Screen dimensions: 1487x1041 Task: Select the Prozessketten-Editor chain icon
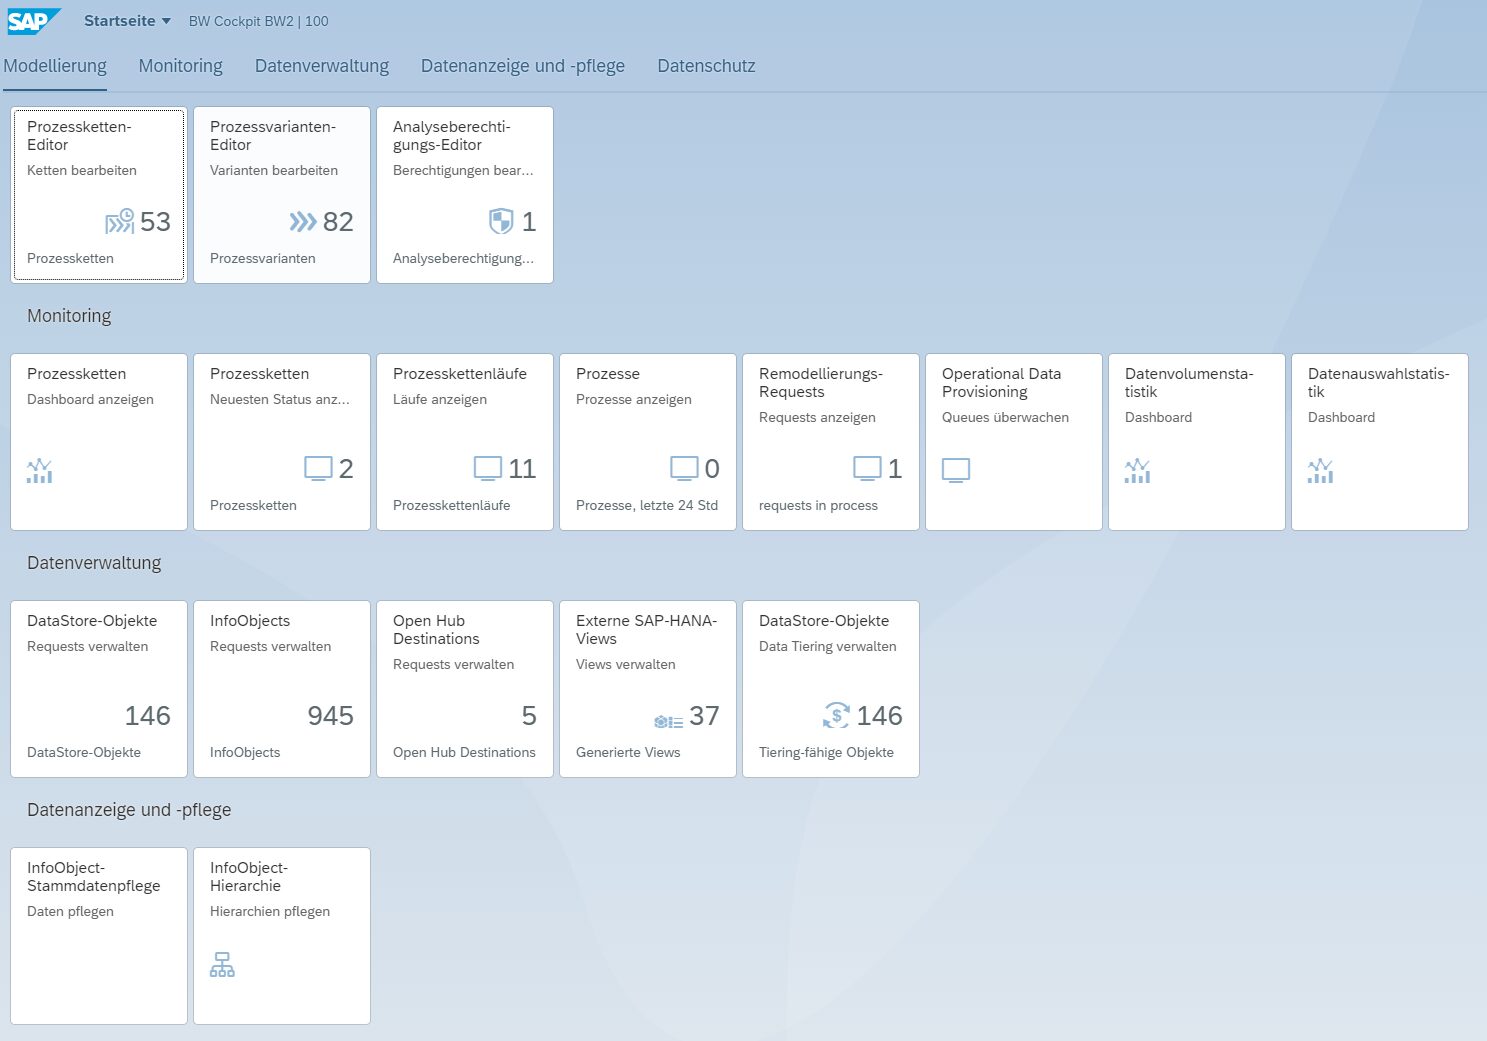click(120, 220)
